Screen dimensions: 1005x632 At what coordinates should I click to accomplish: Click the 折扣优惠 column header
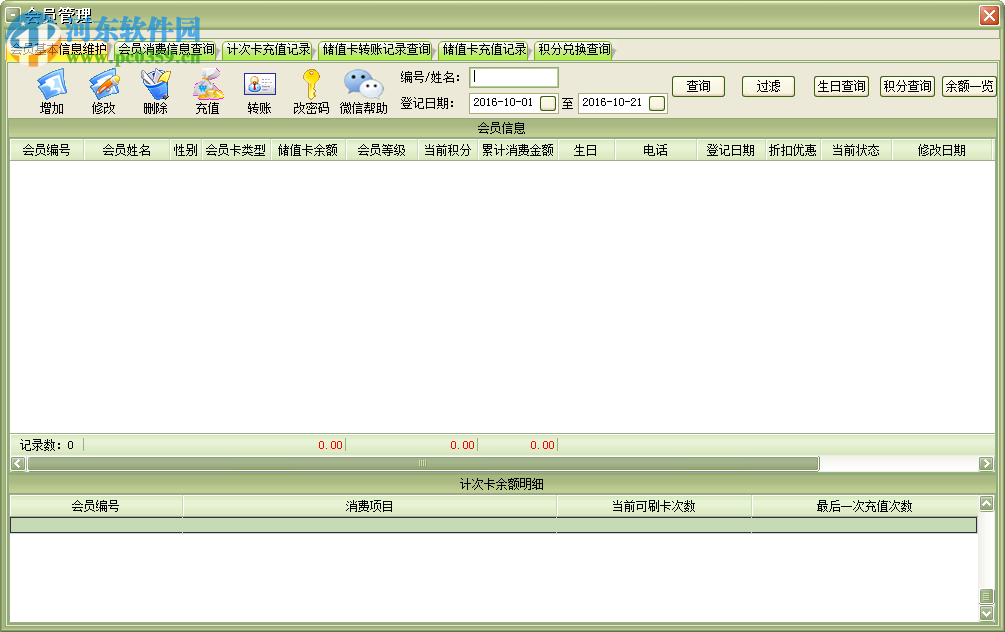793,150
